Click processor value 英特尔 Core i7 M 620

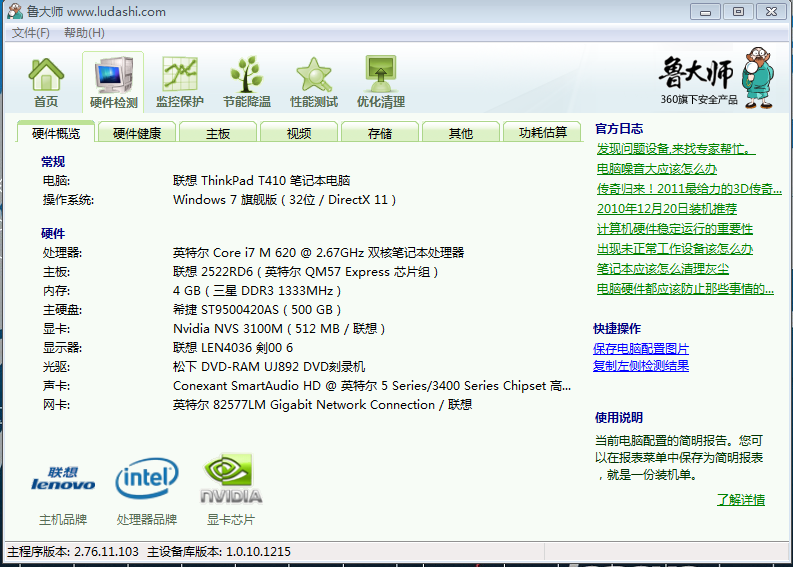point(319,252)
